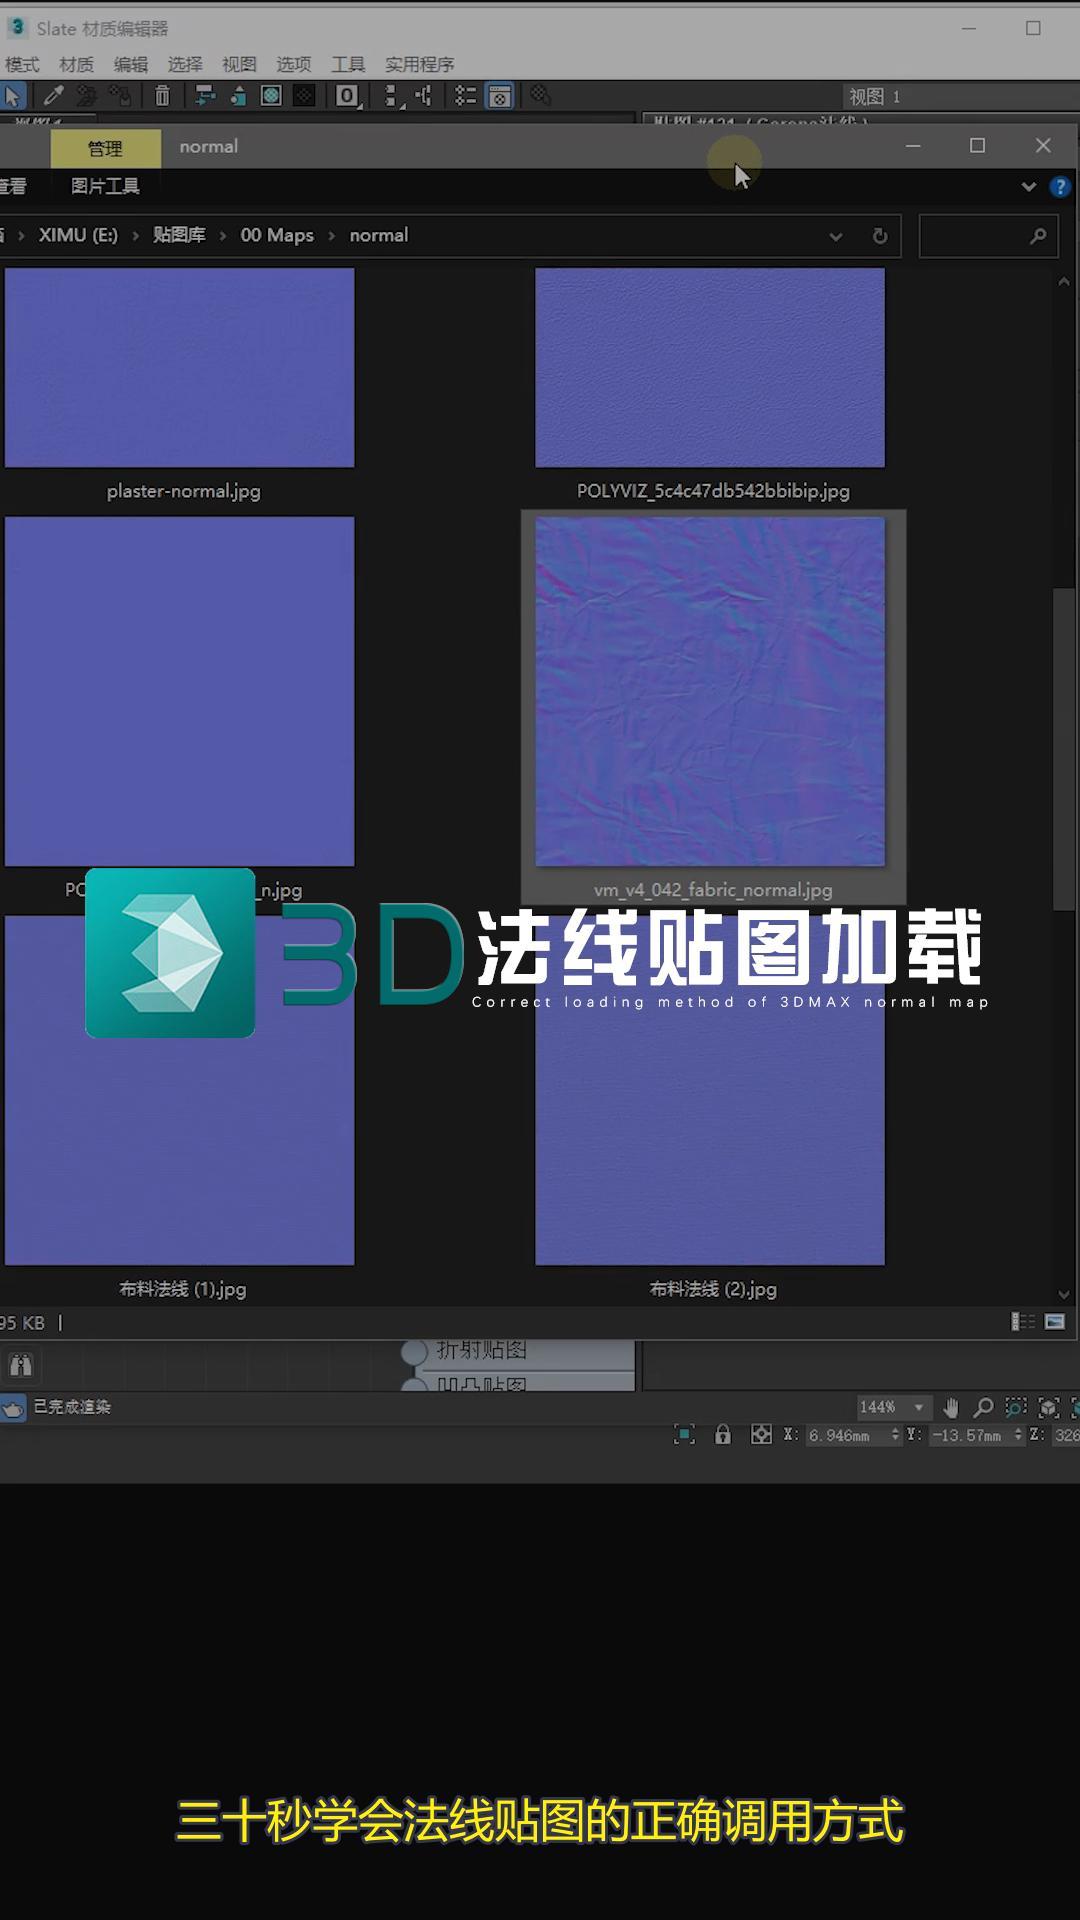Switch to large thumbnails view in Explorer
The width and height of the screenshot is (1080, 1920).
click(x=1055, y=1322)
